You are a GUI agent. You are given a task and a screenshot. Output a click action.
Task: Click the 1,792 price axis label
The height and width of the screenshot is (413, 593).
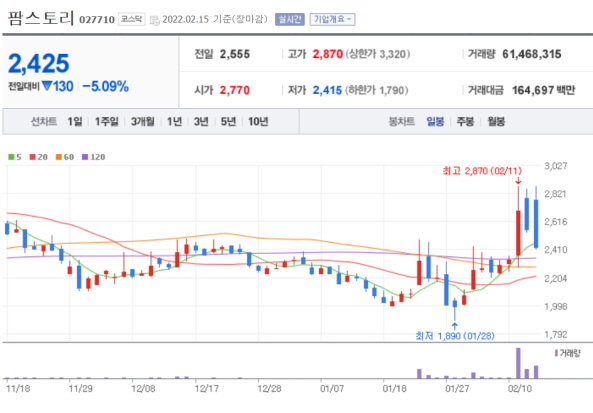tap(556, 334)
